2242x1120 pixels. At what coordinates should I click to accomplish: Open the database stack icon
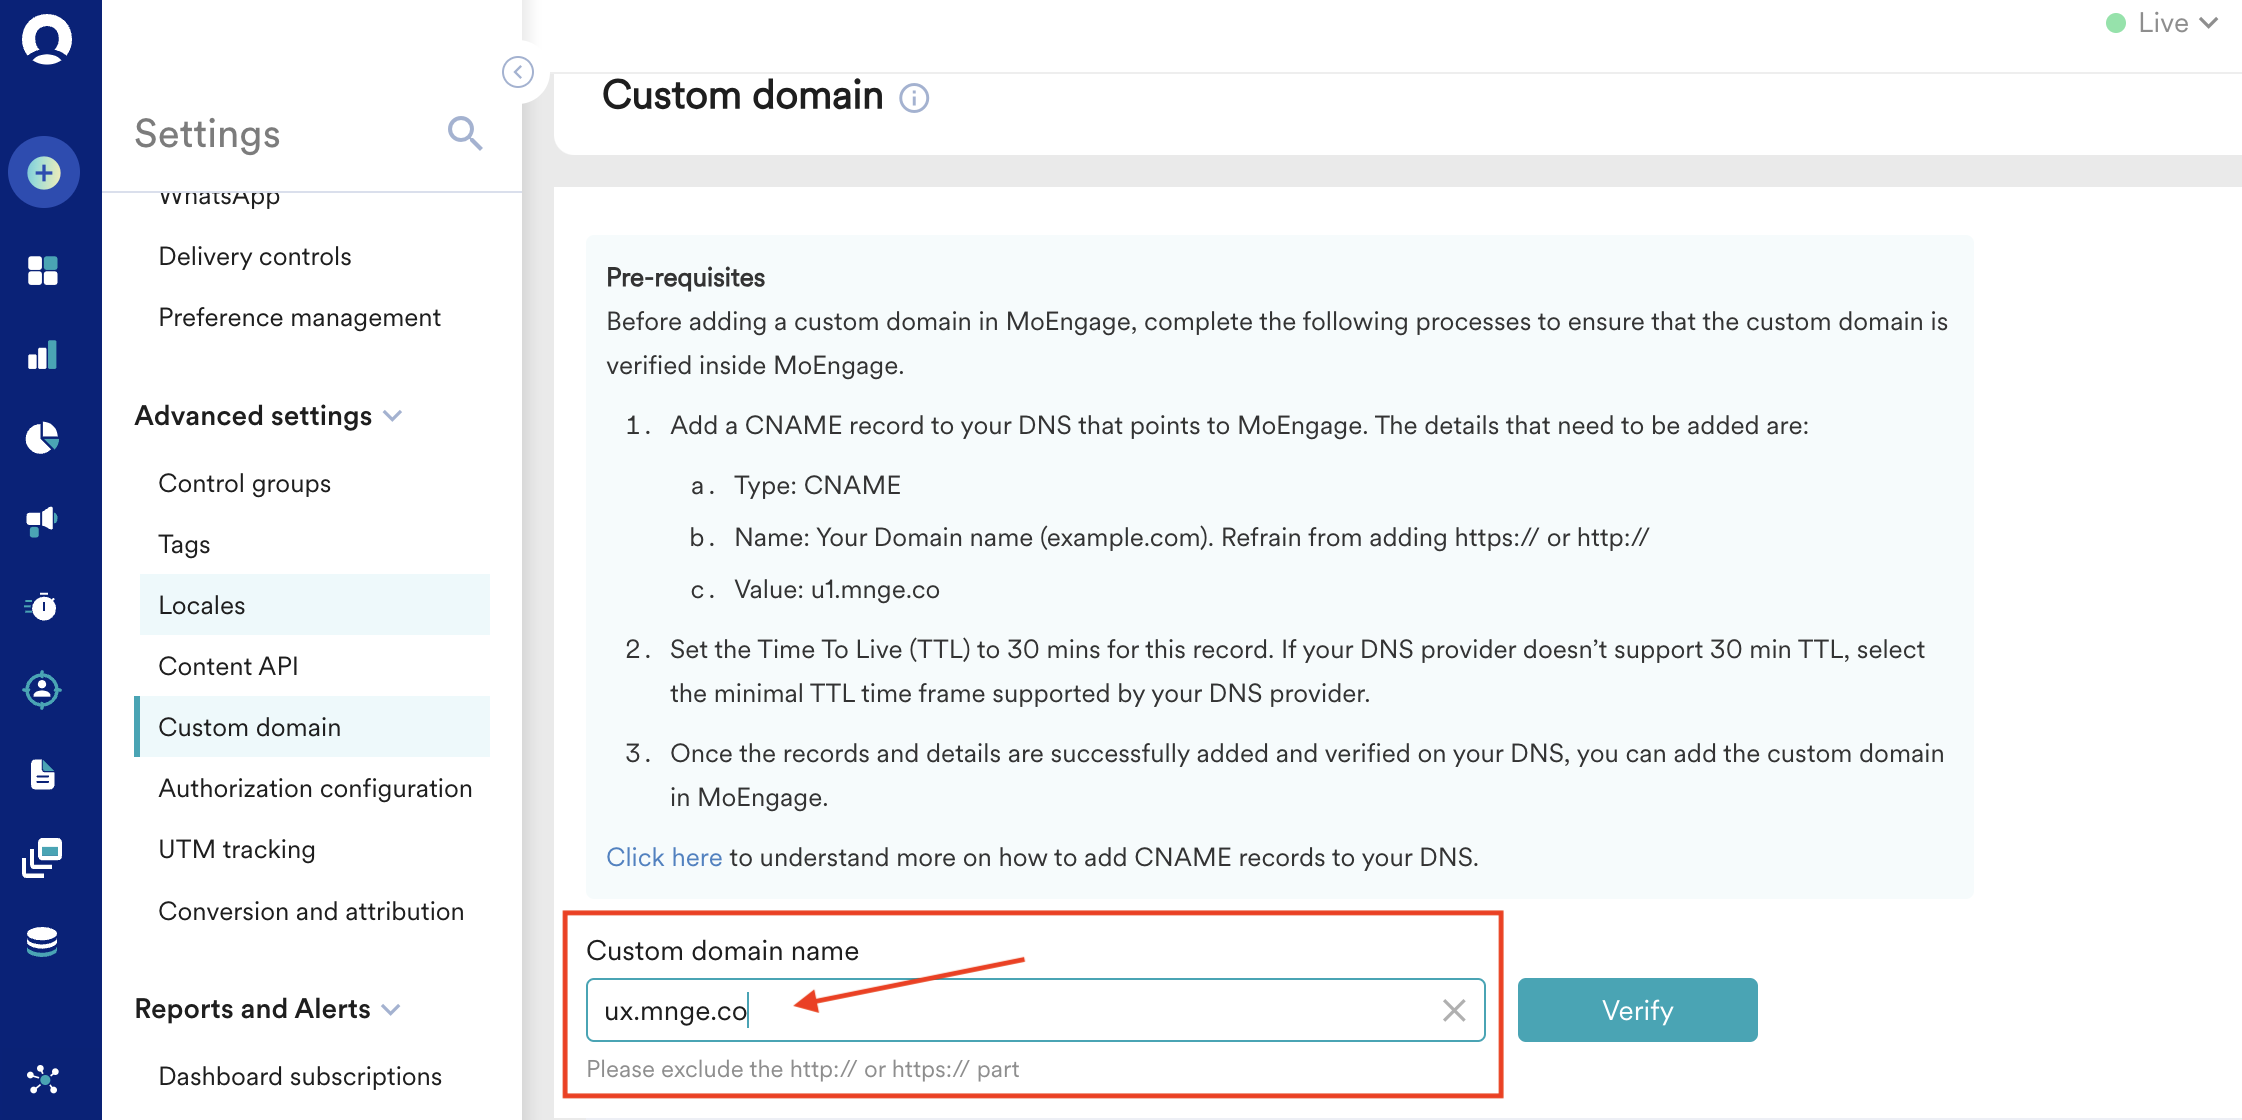tap(43, 941)
